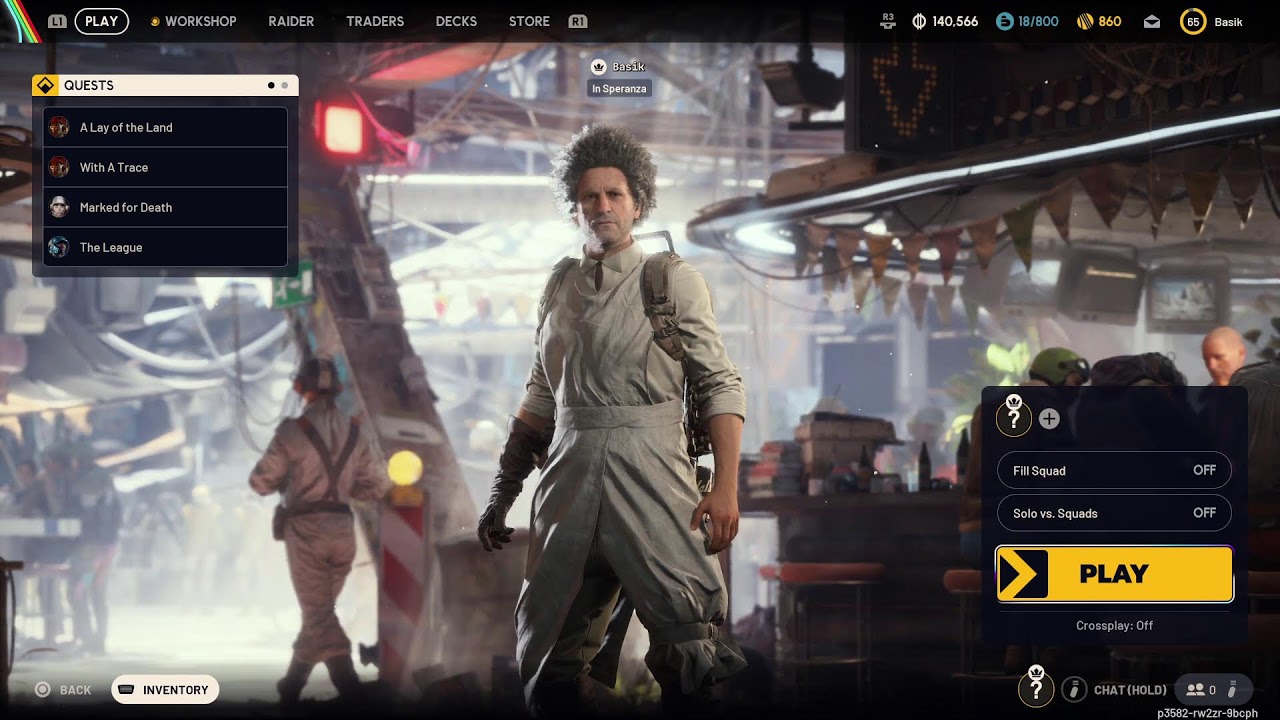The height and width of the screenshot is (720, 1280).
Task: Click the L1 previous-tab bumper icon
Action: 57,21
